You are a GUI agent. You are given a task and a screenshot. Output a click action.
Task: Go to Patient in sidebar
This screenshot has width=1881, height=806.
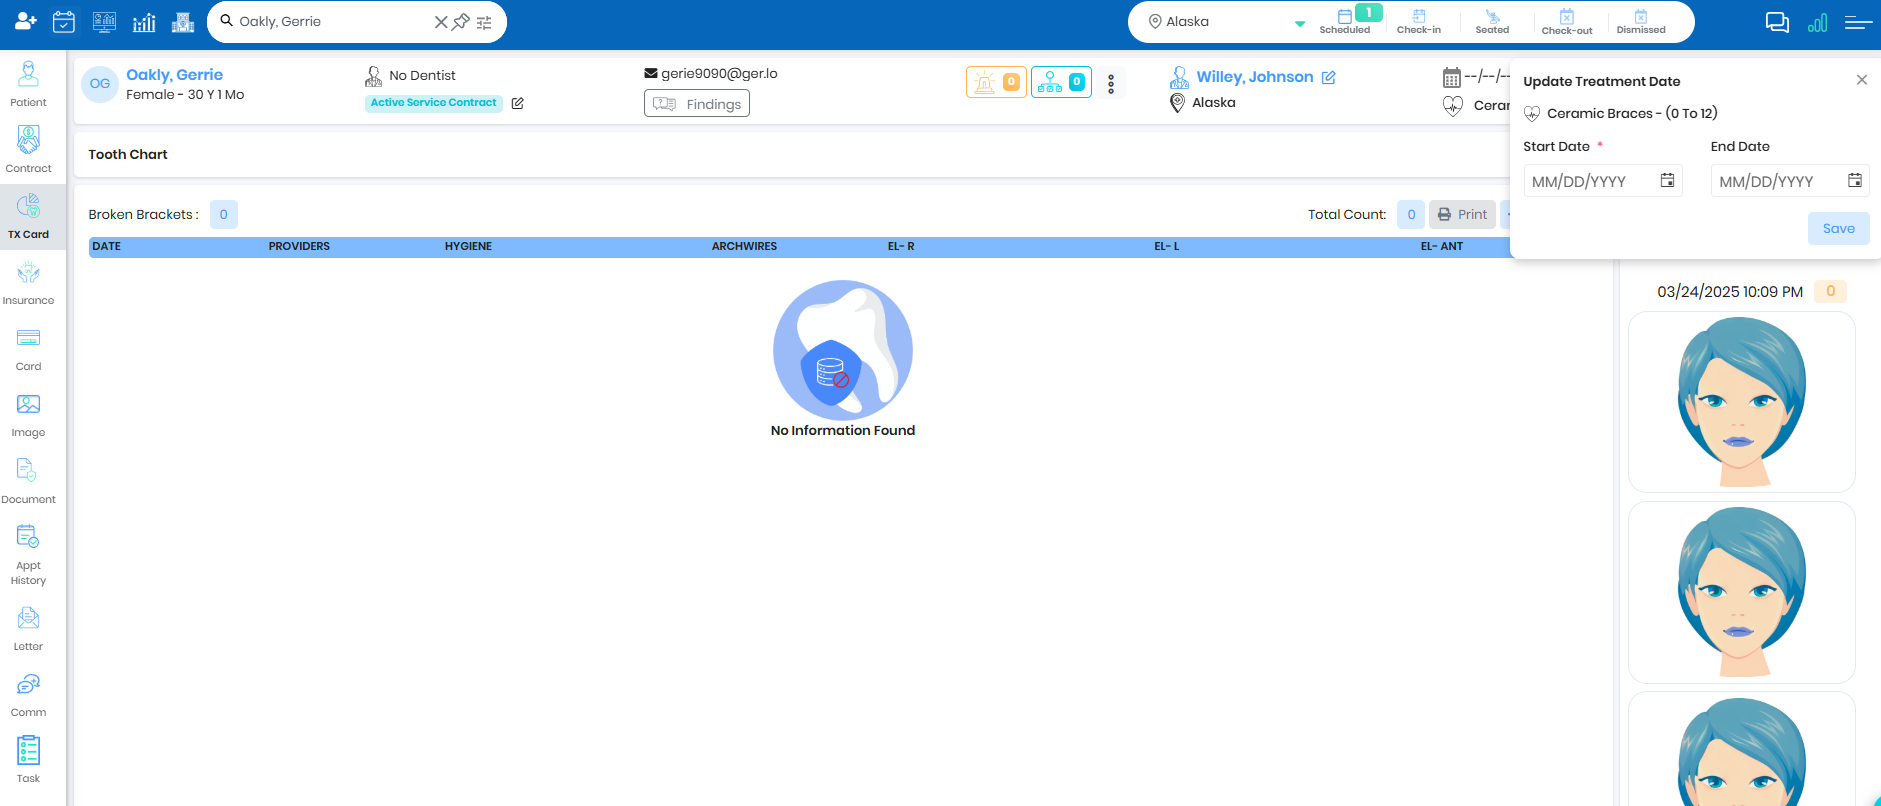[29, 84]
